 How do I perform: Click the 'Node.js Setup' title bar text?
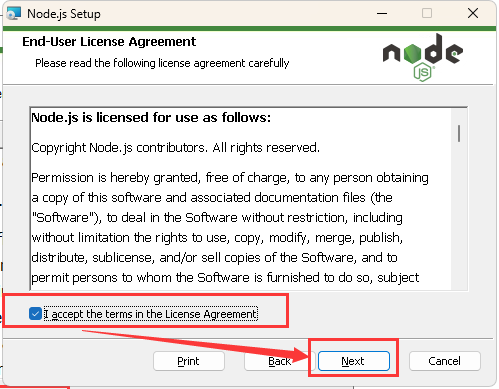coord(64,14)
